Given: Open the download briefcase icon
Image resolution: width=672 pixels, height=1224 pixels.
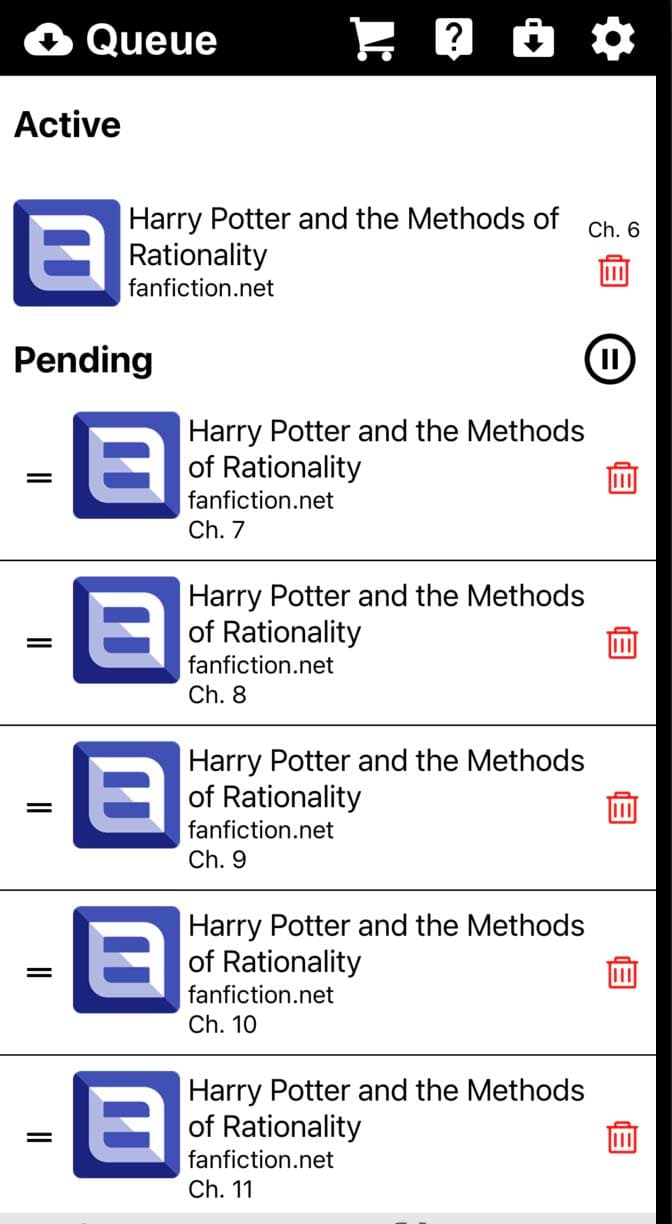Looking at the screenshot, I should tap(533, 39).
